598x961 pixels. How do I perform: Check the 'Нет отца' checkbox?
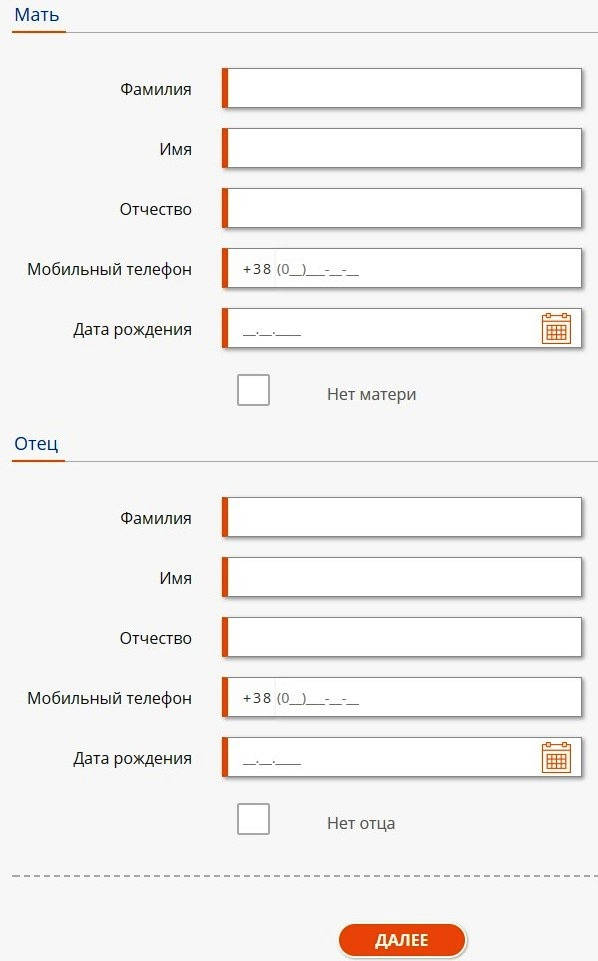tap(253, 821)
